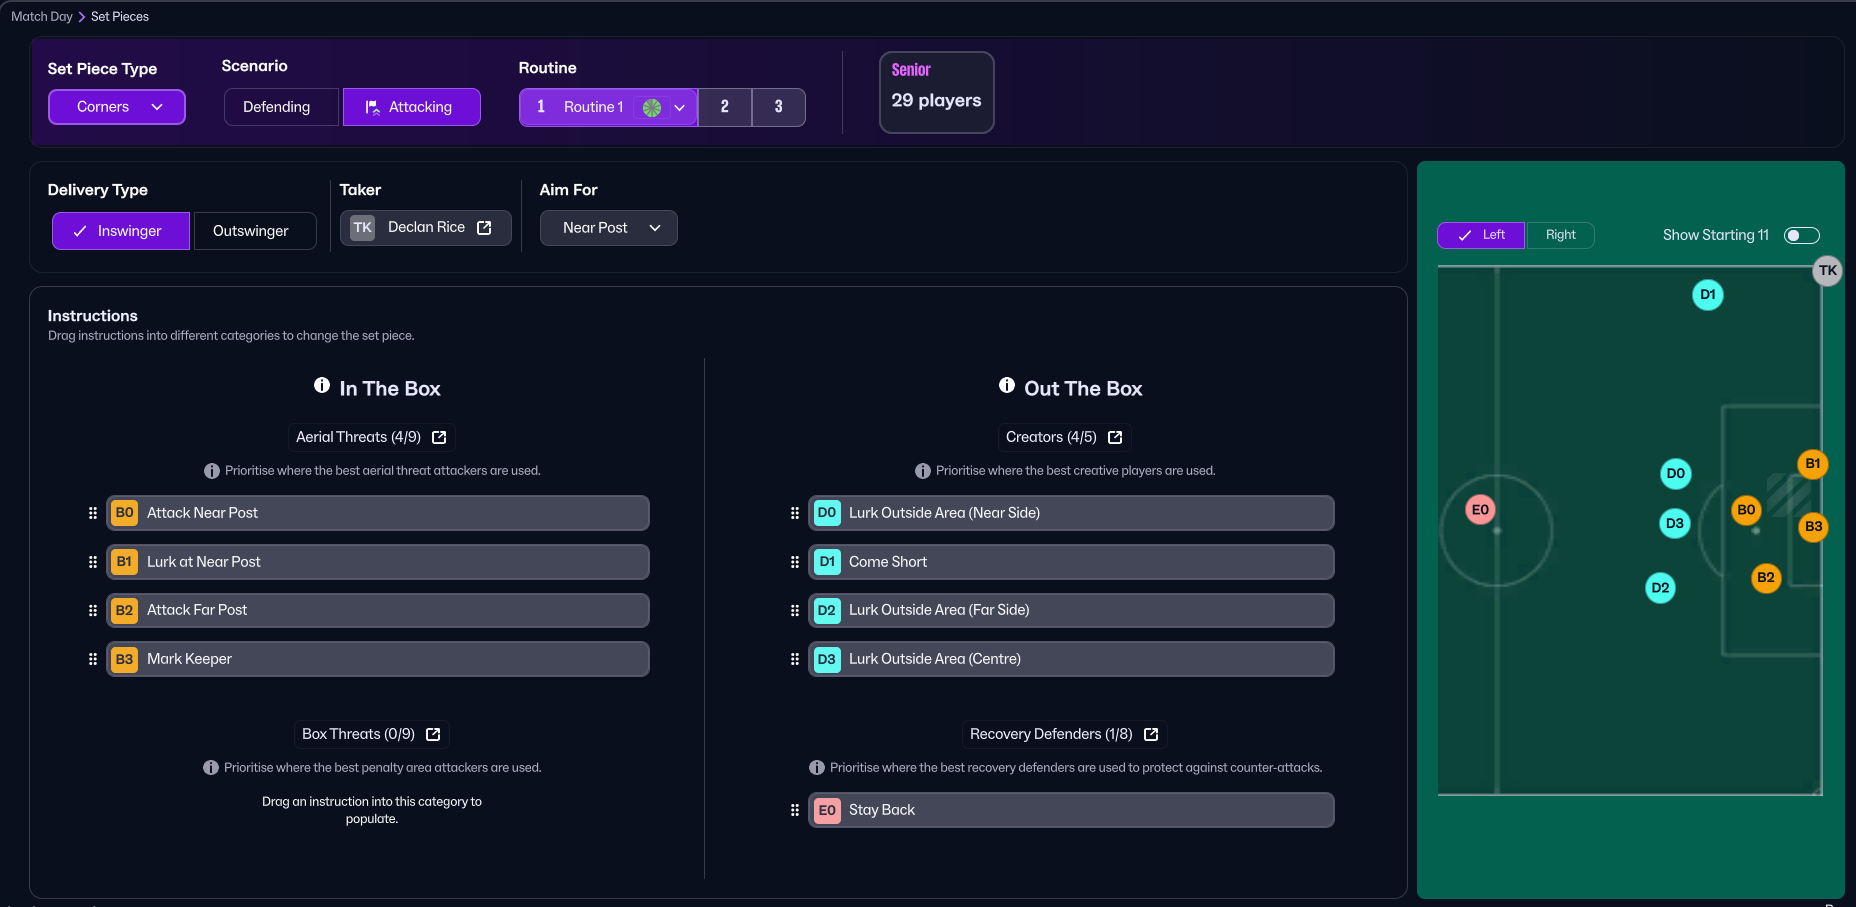Image resolution: width=1856 pixels, height=907 pixels.
Task: Go to Match Day breadcrumb link
Action: 42,17
